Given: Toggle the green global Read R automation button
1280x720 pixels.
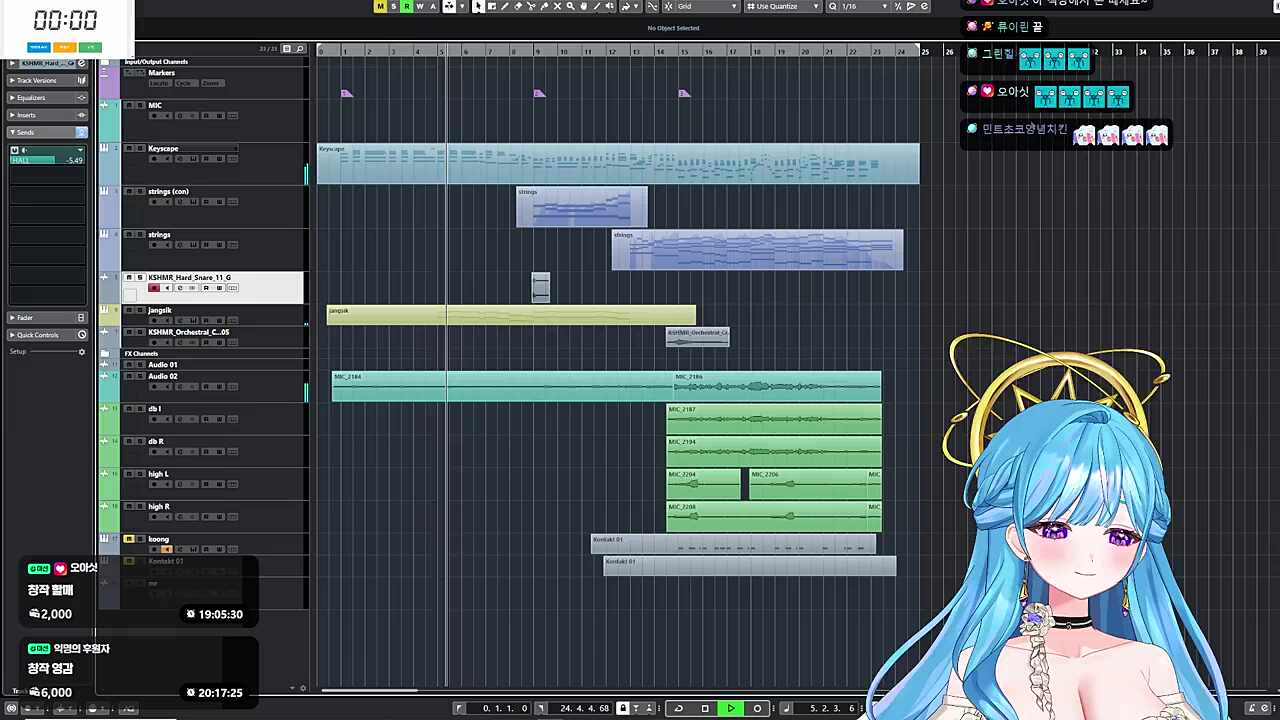Looking at the screenshot, I should click(406, 6).
